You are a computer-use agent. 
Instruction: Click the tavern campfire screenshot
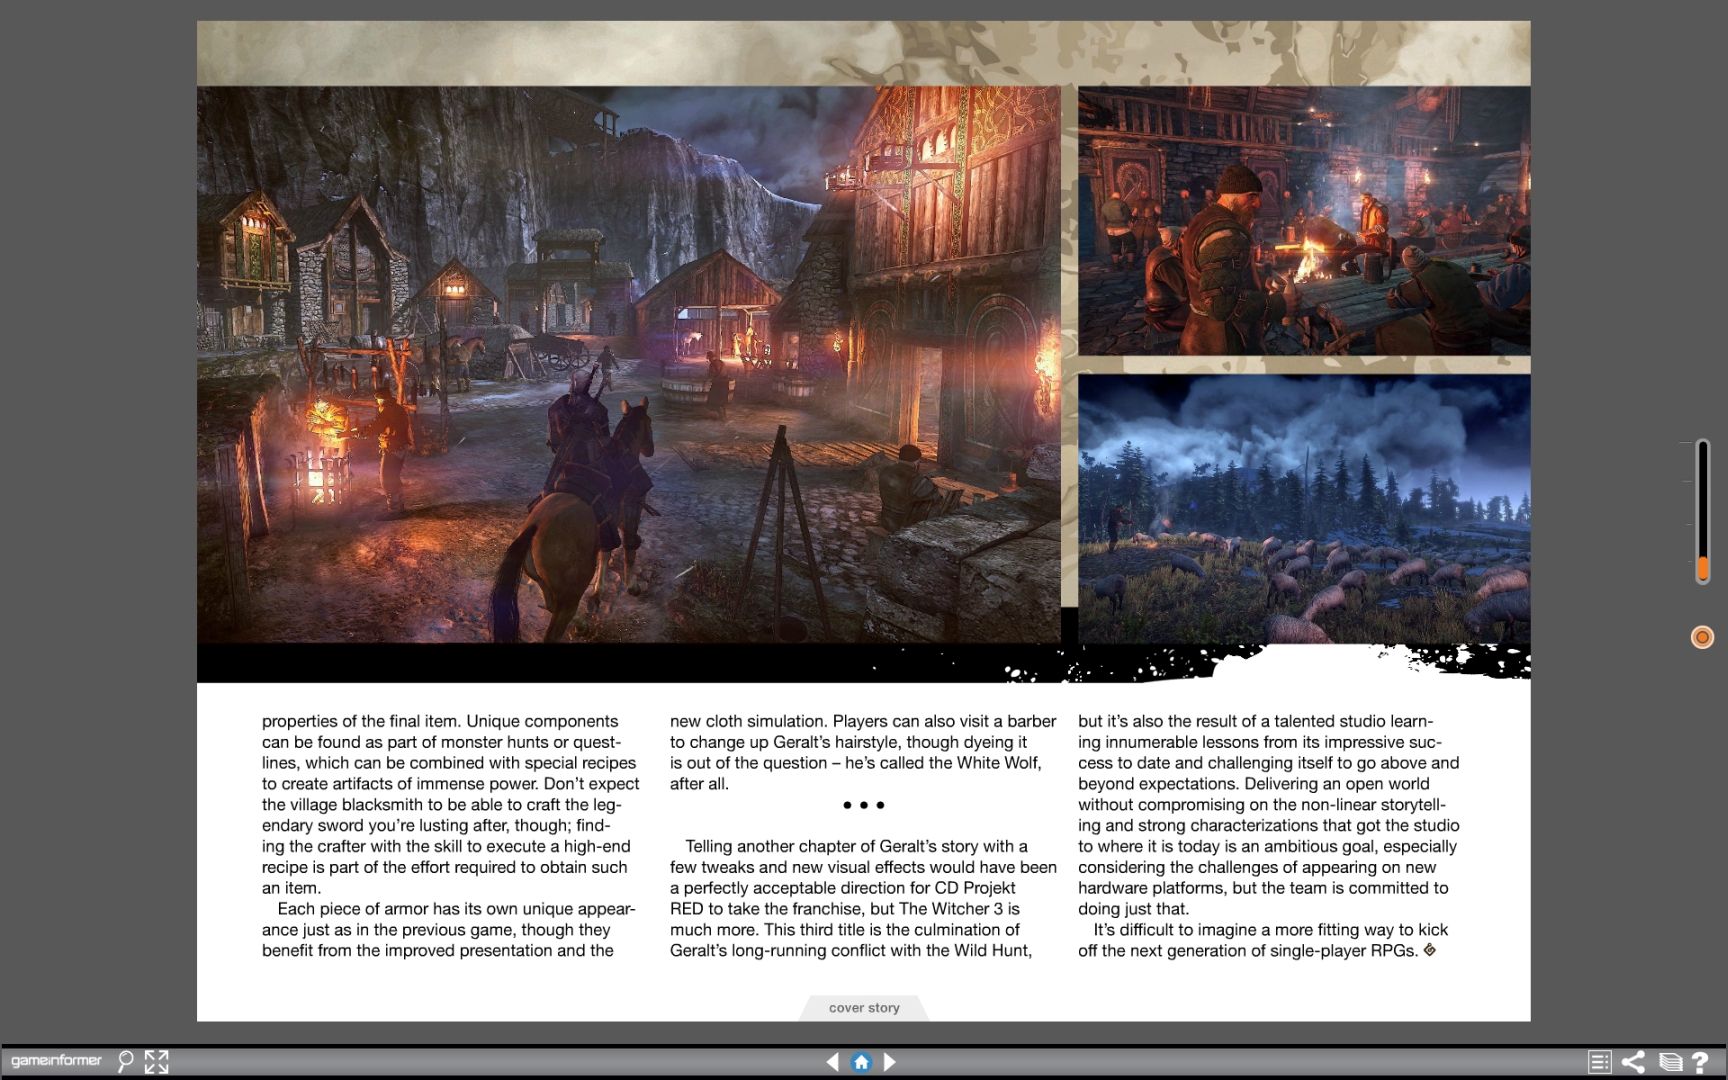[x=1303, y=220]
